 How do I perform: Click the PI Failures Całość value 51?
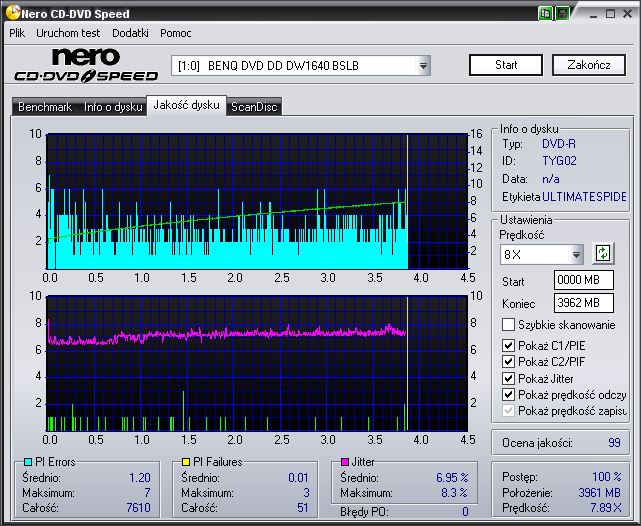click(x=303, y=508)
